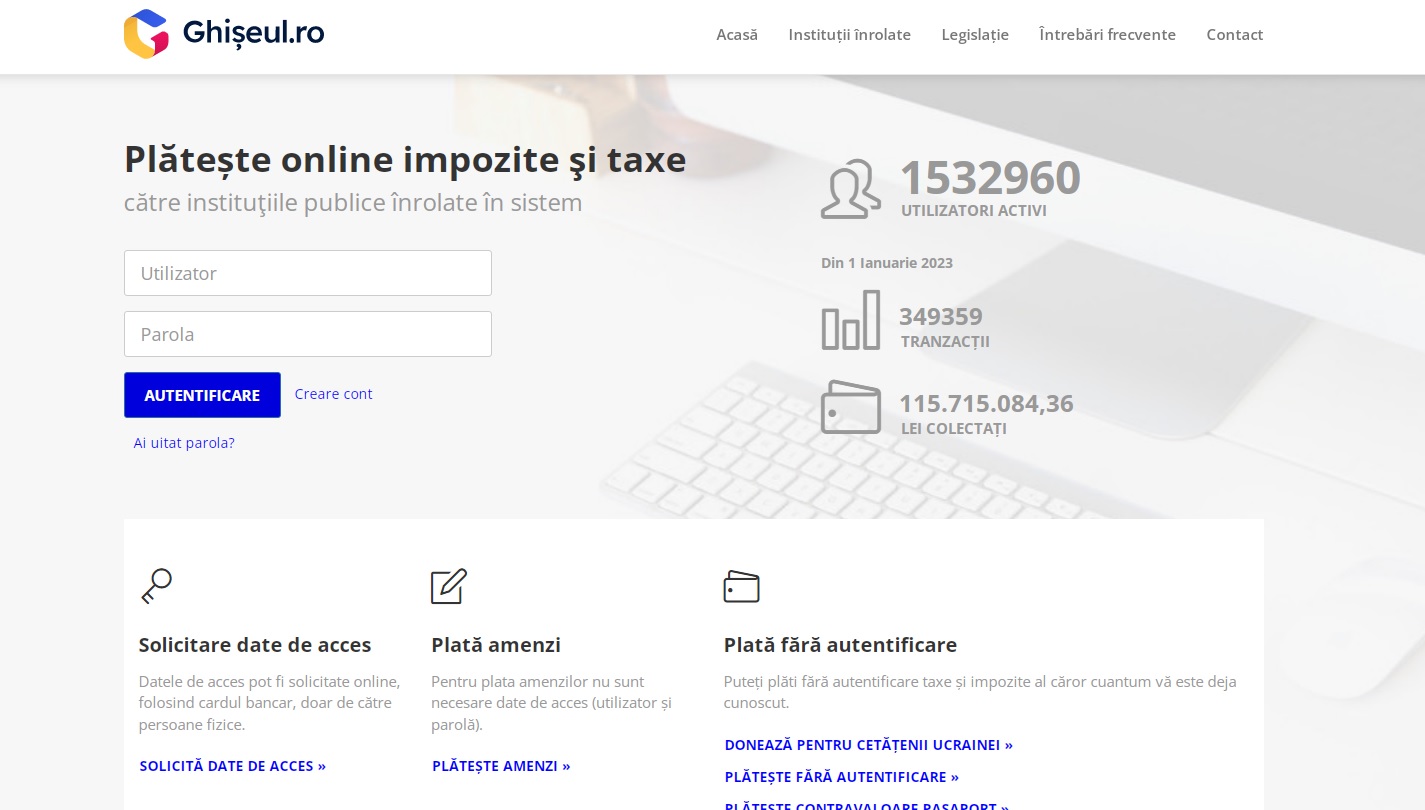Focus the Utilizator input field
Image resolution: width=1425 pixels, height=810 pixels.
coord(308,273)
